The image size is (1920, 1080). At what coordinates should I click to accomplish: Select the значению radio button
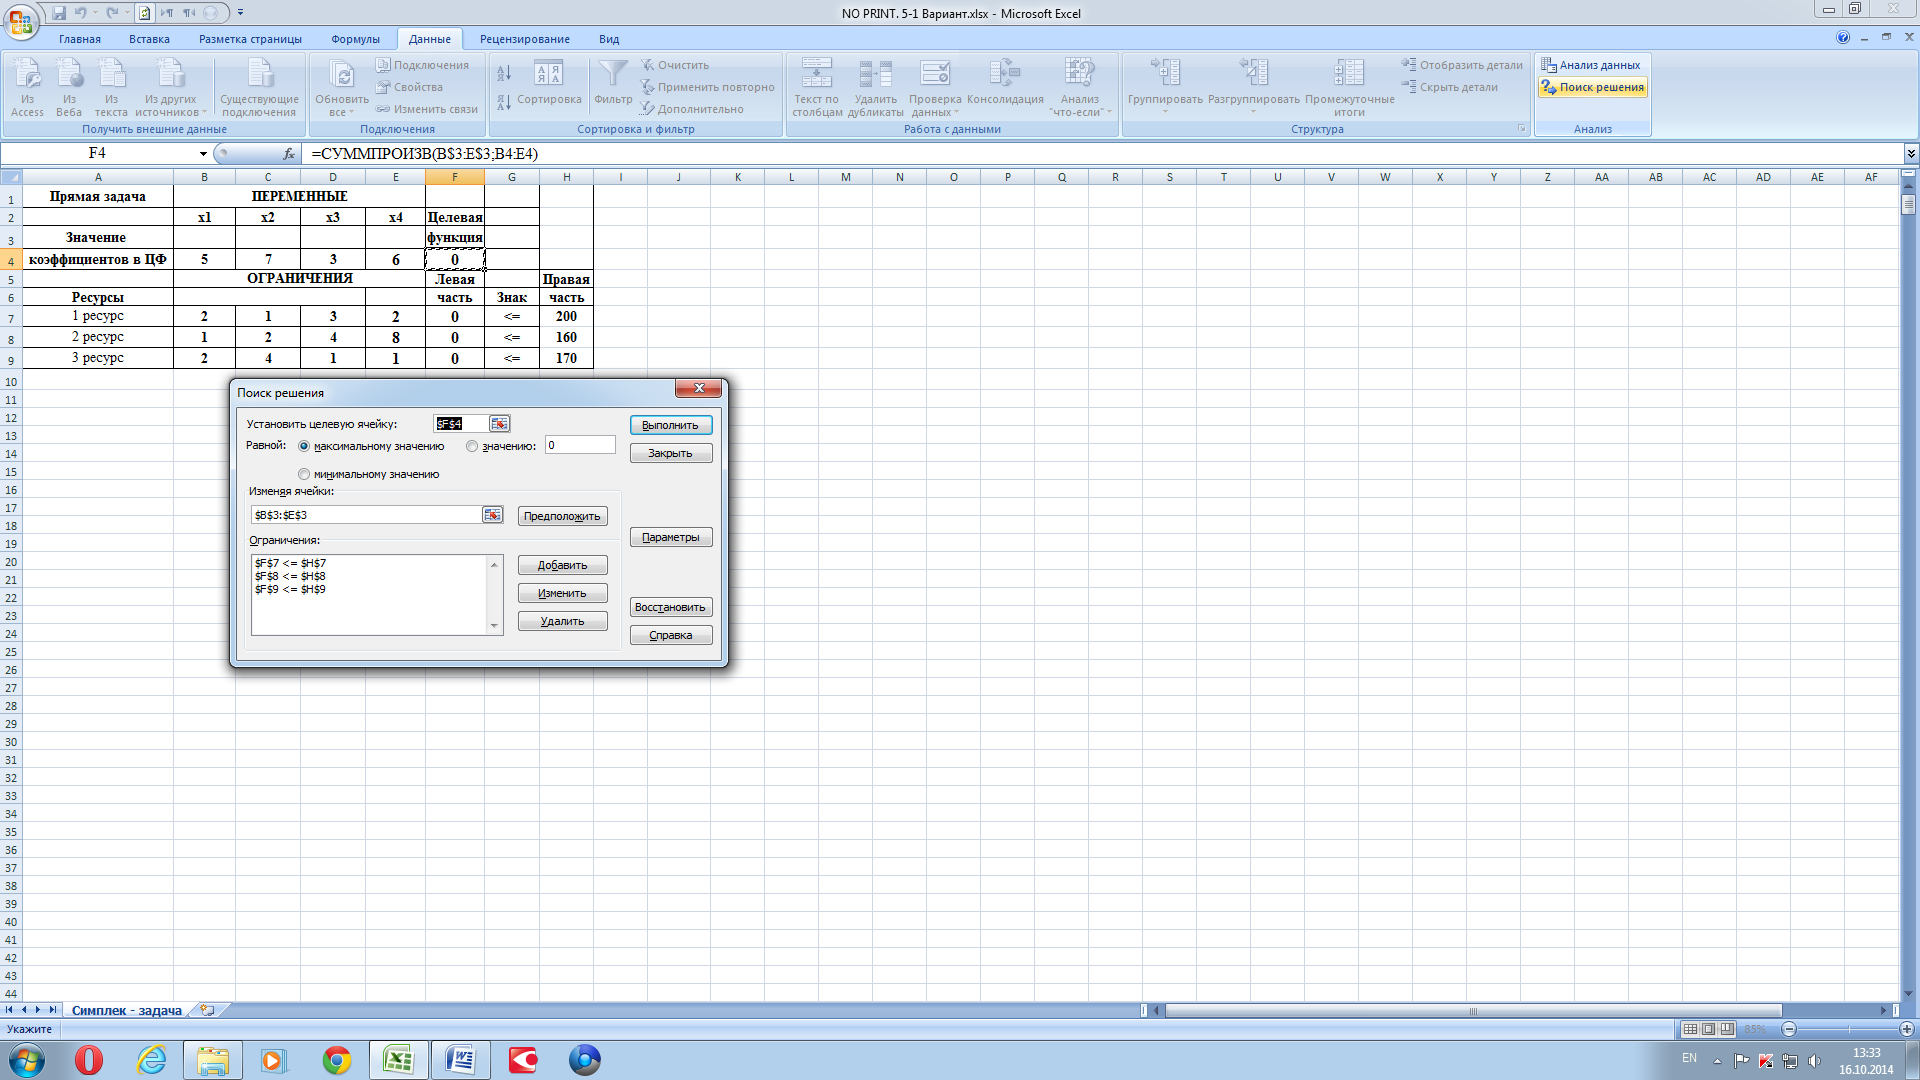point(472,447)
